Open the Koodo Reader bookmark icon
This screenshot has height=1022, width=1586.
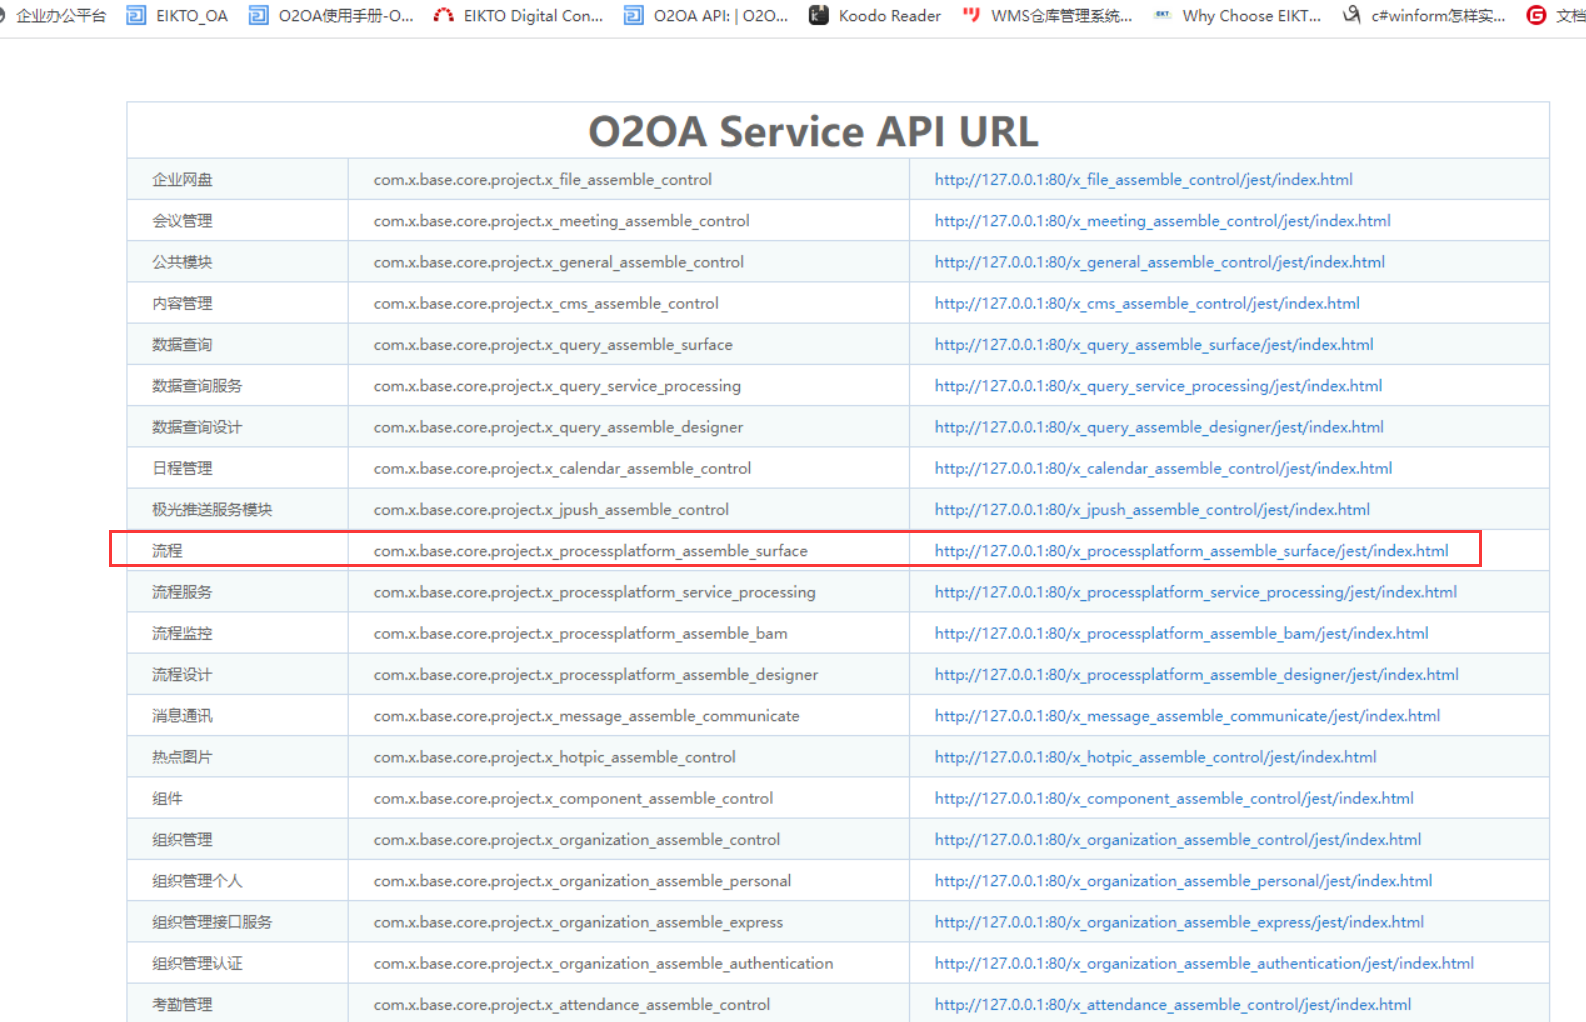[x=819, y=15]
